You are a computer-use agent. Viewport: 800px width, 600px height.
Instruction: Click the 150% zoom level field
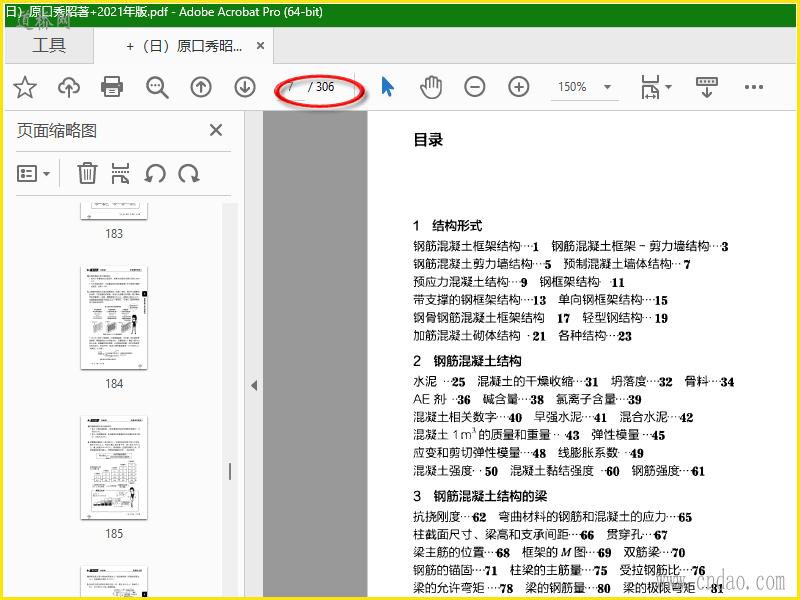[x=572, y=87]
